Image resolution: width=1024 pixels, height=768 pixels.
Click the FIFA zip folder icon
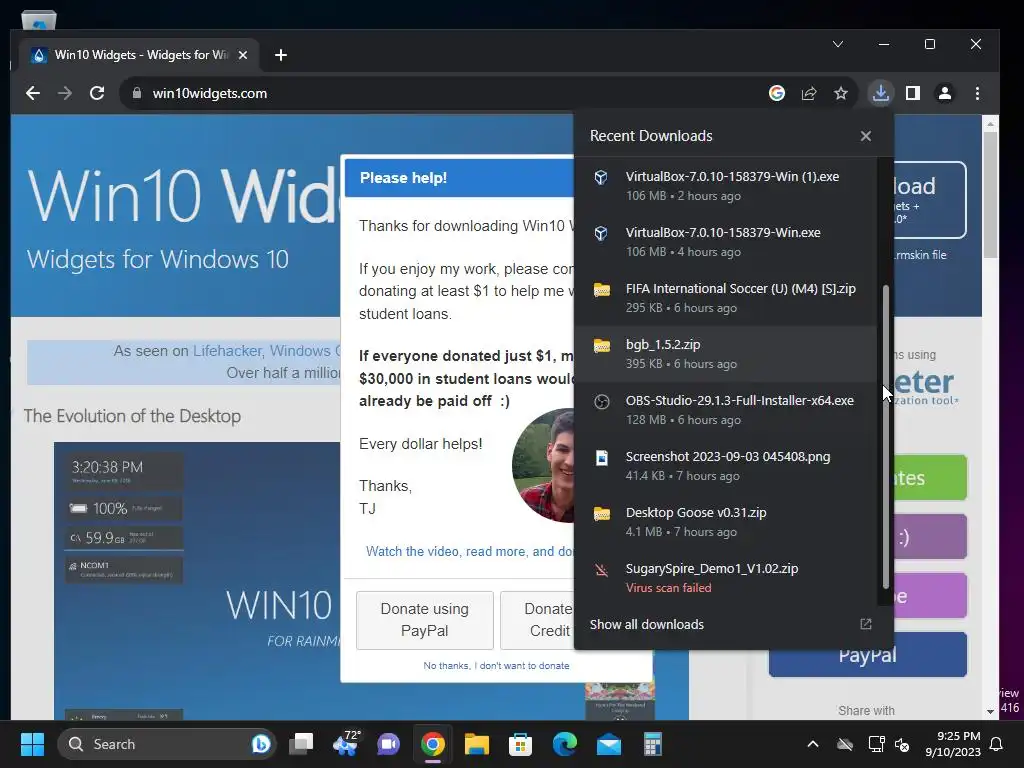click(601, 289)
